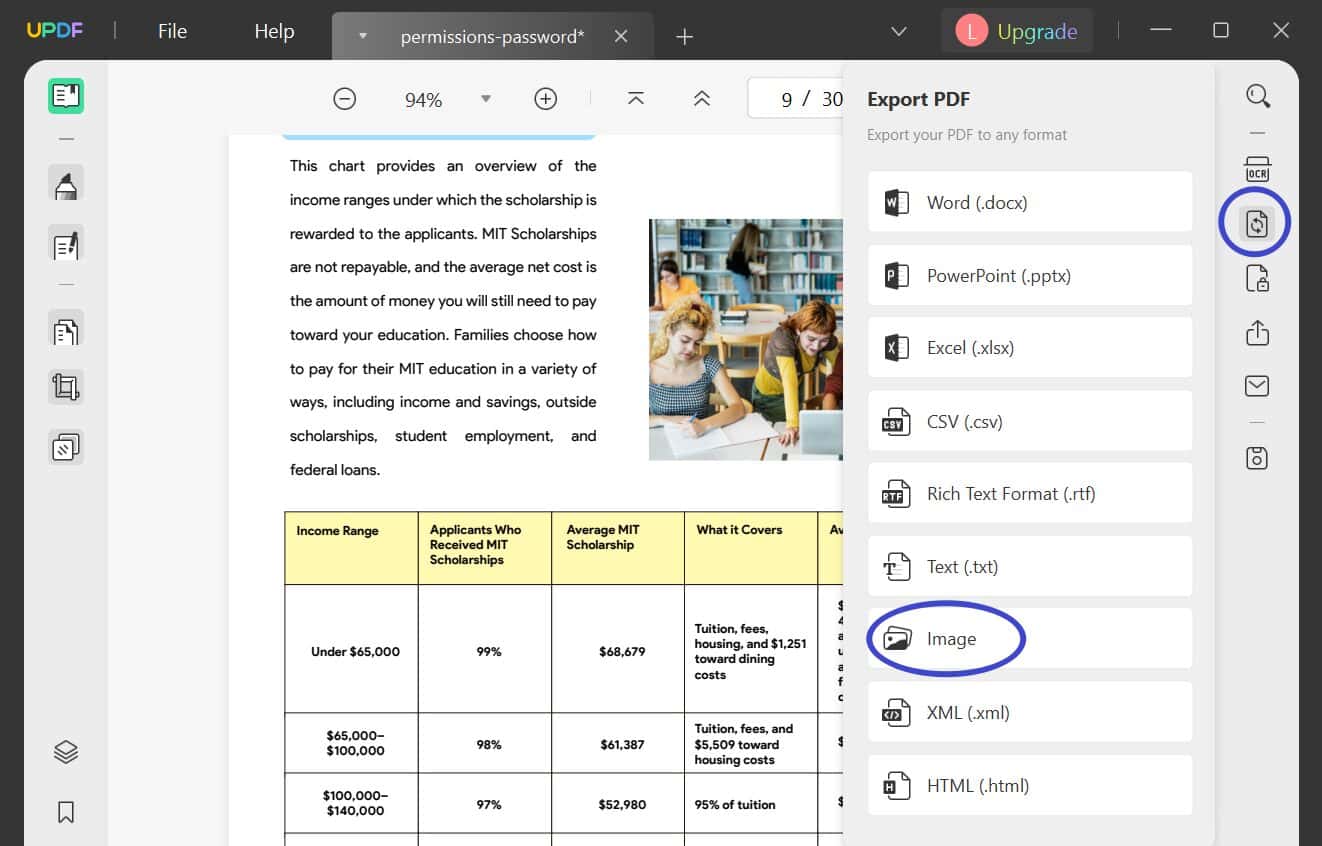This screenshot has height=846, width=1322.
Task: Open the File menu
Action: [x=172, y=31]
